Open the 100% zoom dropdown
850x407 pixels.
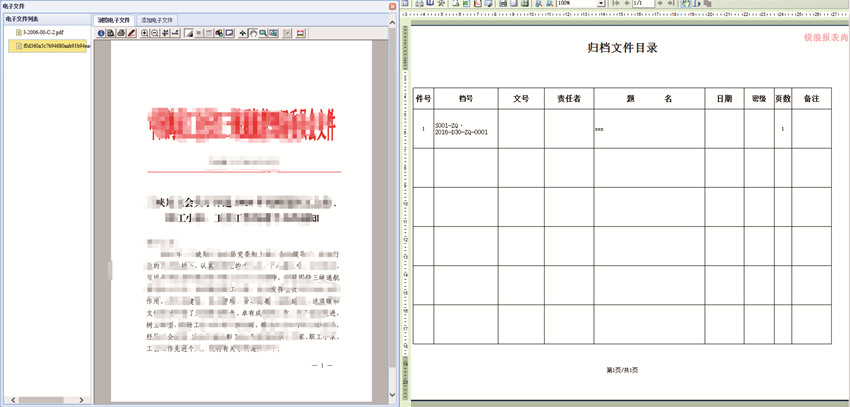[600, 4]
